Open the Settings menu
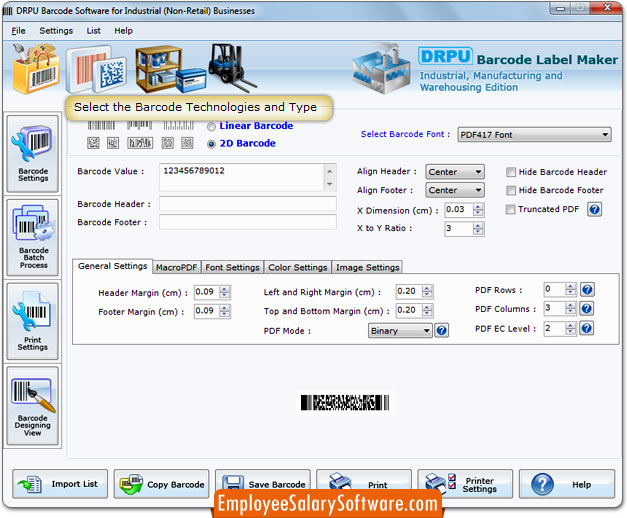The image size is (627, 518). point(56,31)
